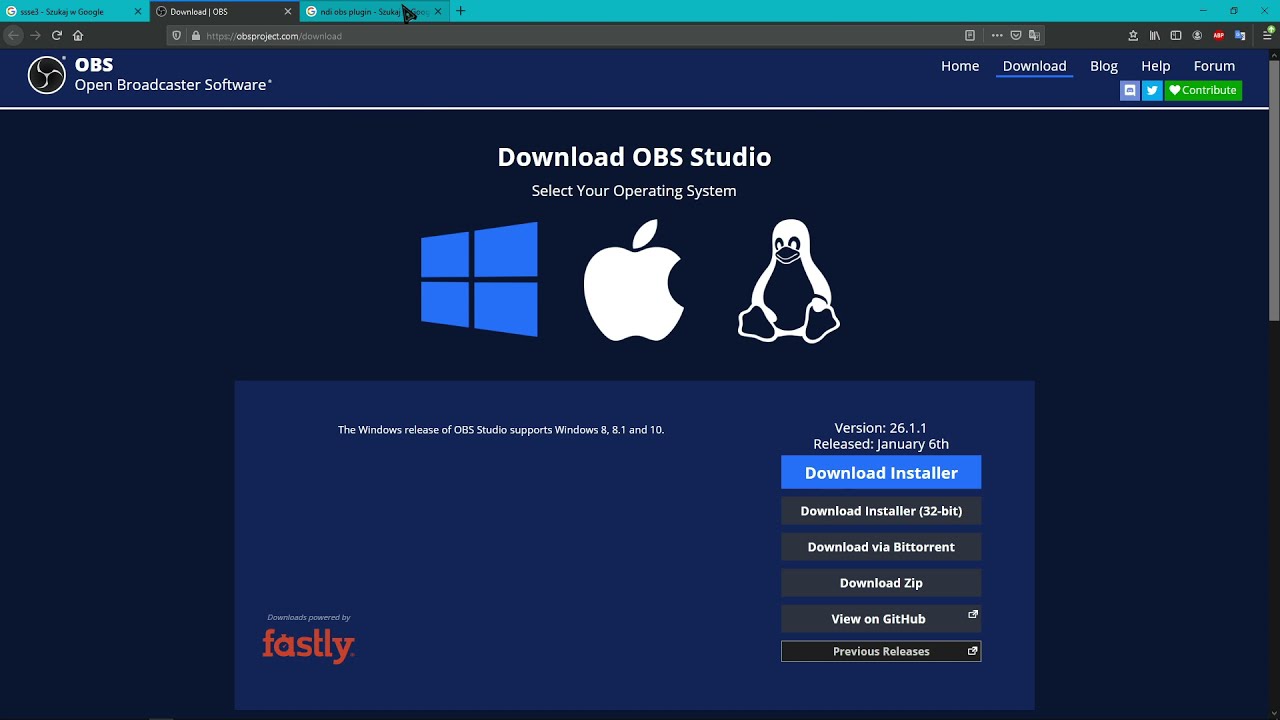The width and height of the screenshot is (1280, 720).
Task: Click the 'Select Your Operating System' text
Action: click(634, 191)
